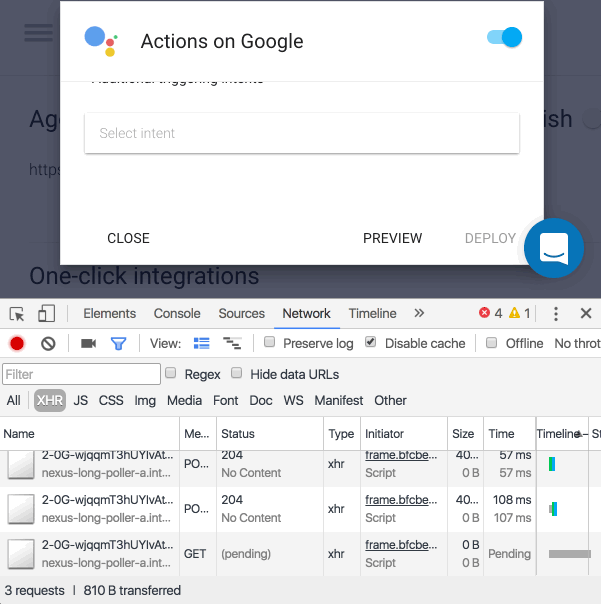Select the All filter type
The height and width of the screenshot is (604, 601).
click(x=13, y=401)
